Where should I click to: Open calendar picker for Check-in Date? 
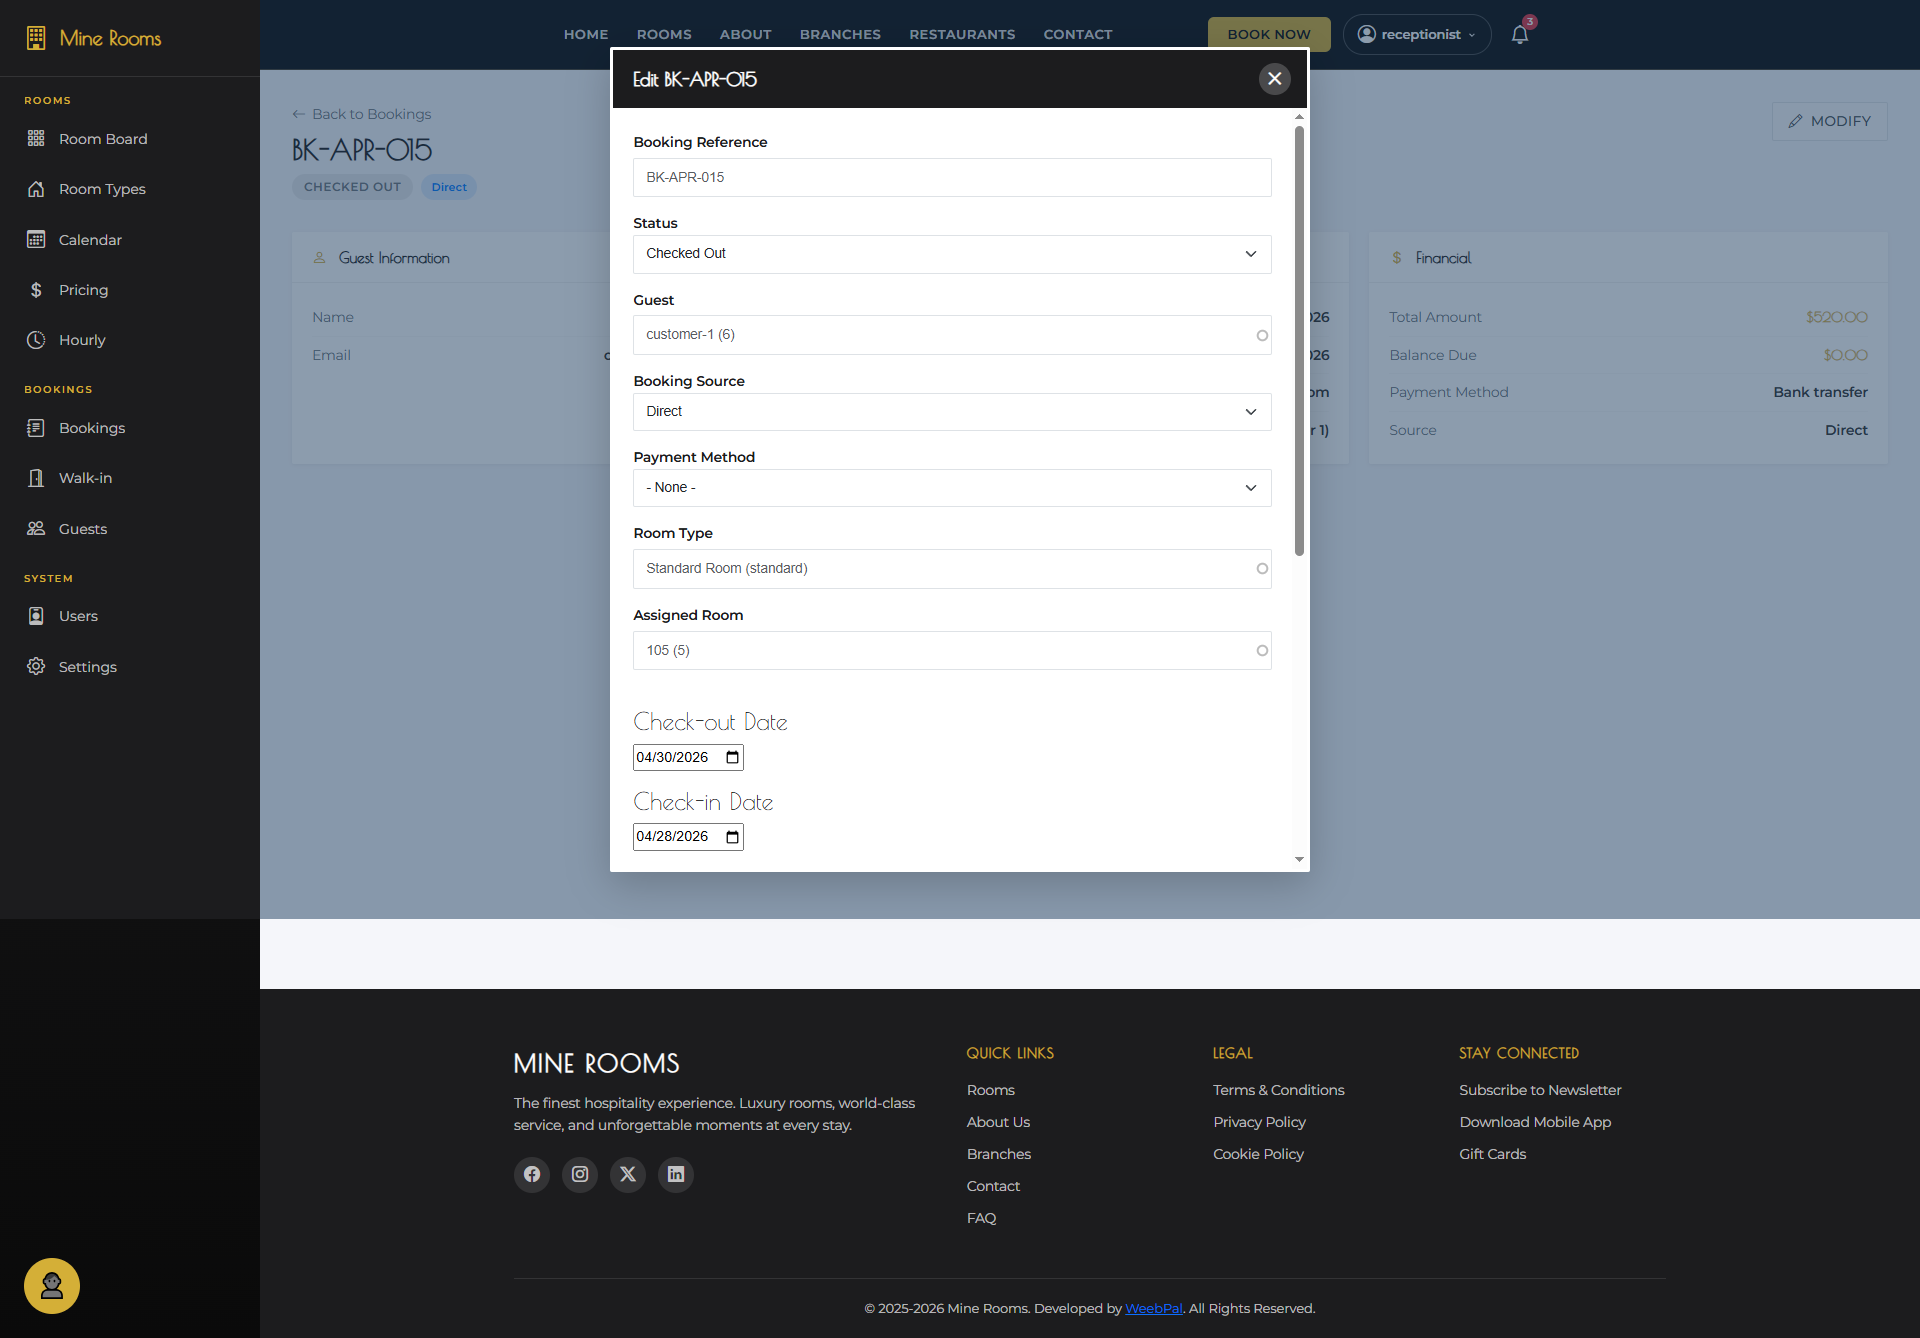(x=733, y=837)
